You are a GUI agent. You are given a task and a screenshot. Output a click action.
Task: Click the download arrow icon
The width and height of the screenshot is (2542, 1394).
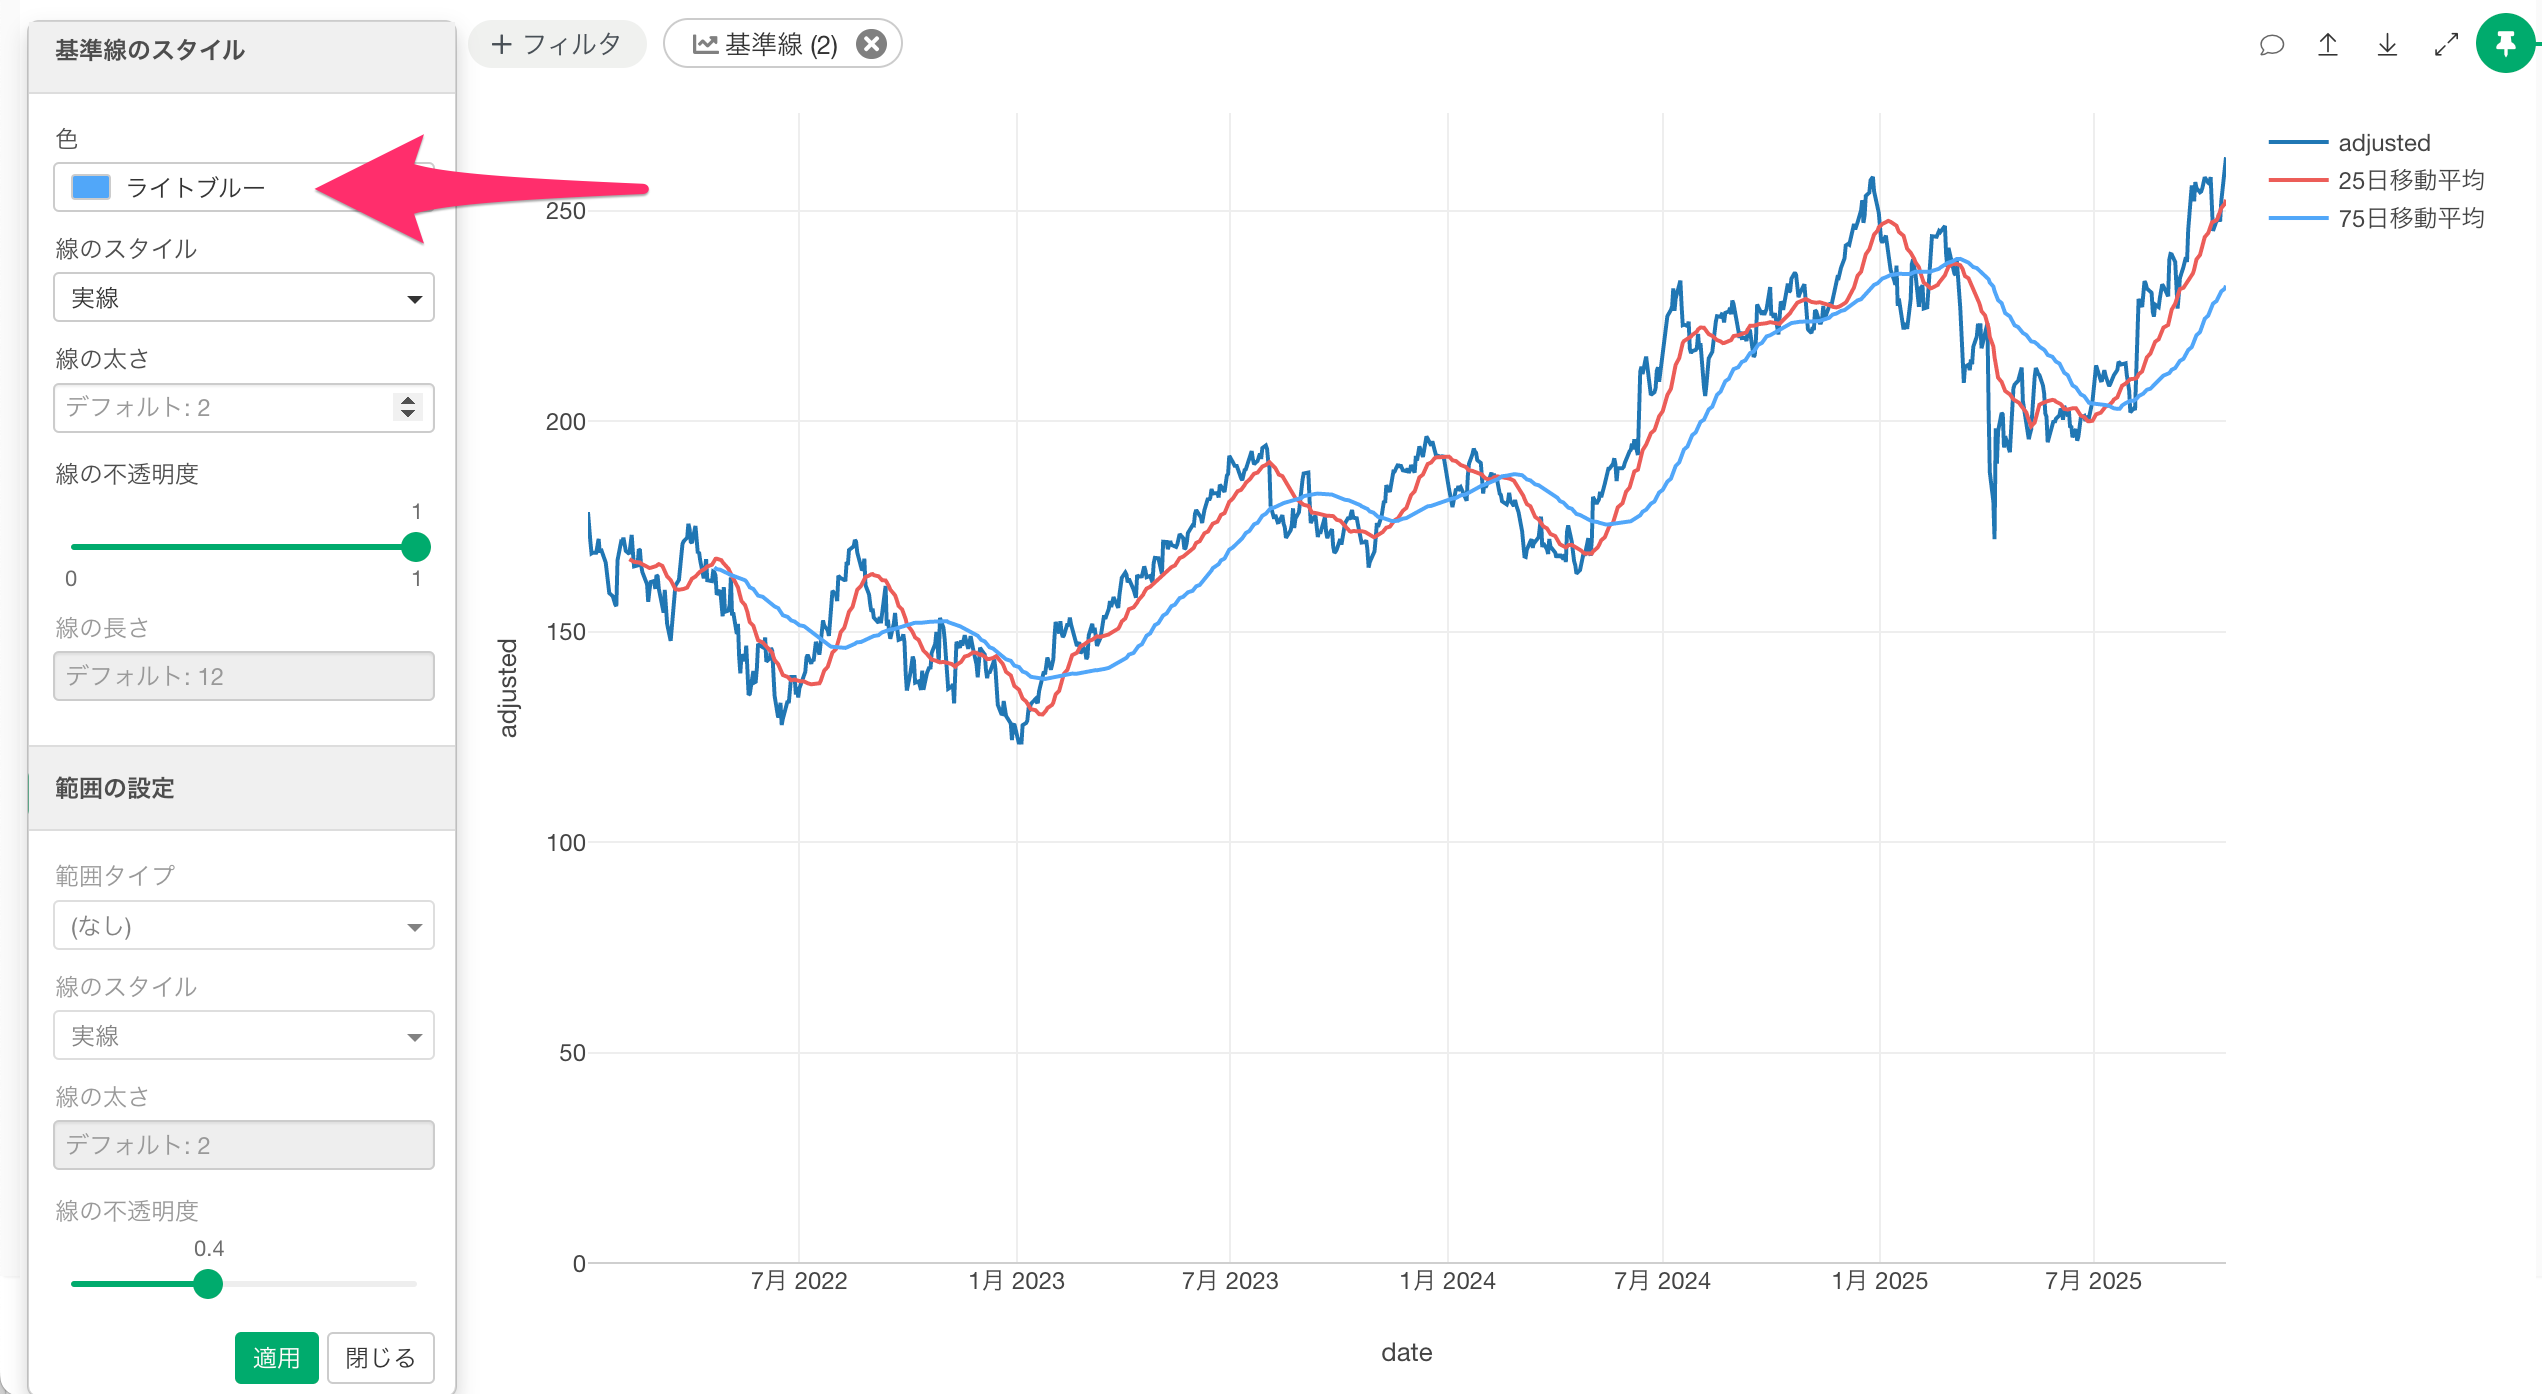(x=2387, y=45)
